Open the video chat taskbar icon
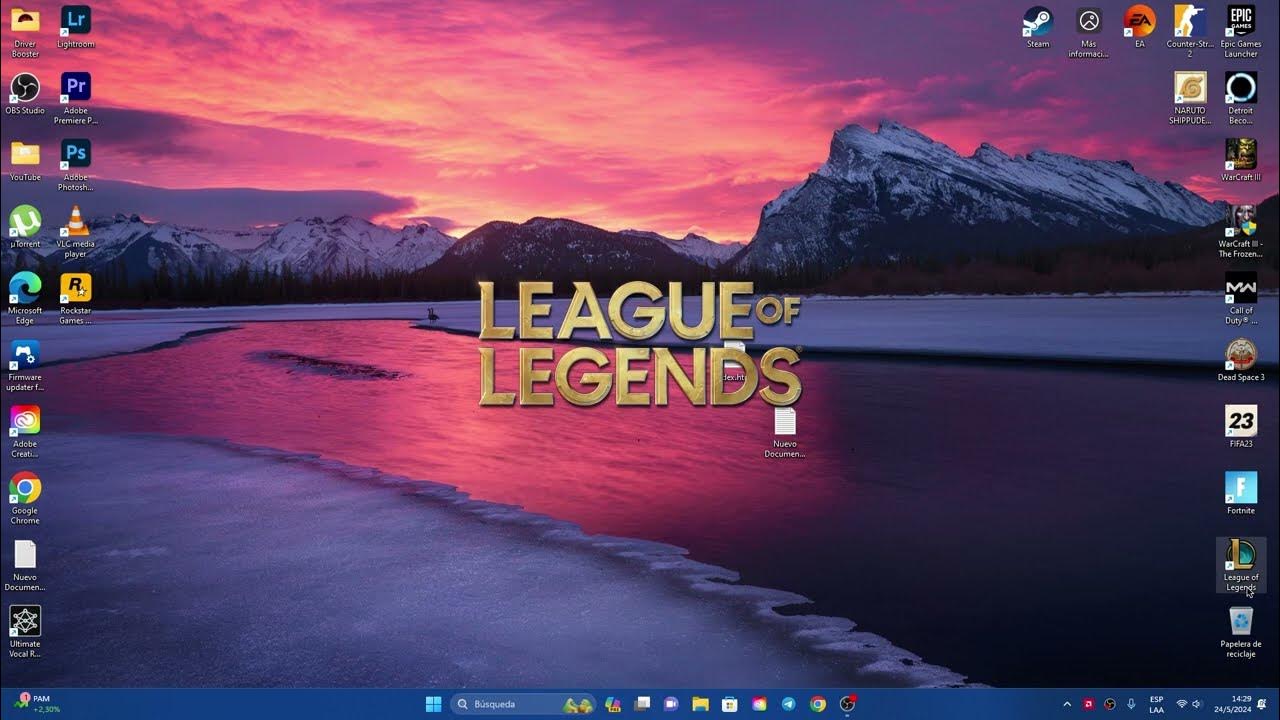1280x720 pixels. (672, 704)
